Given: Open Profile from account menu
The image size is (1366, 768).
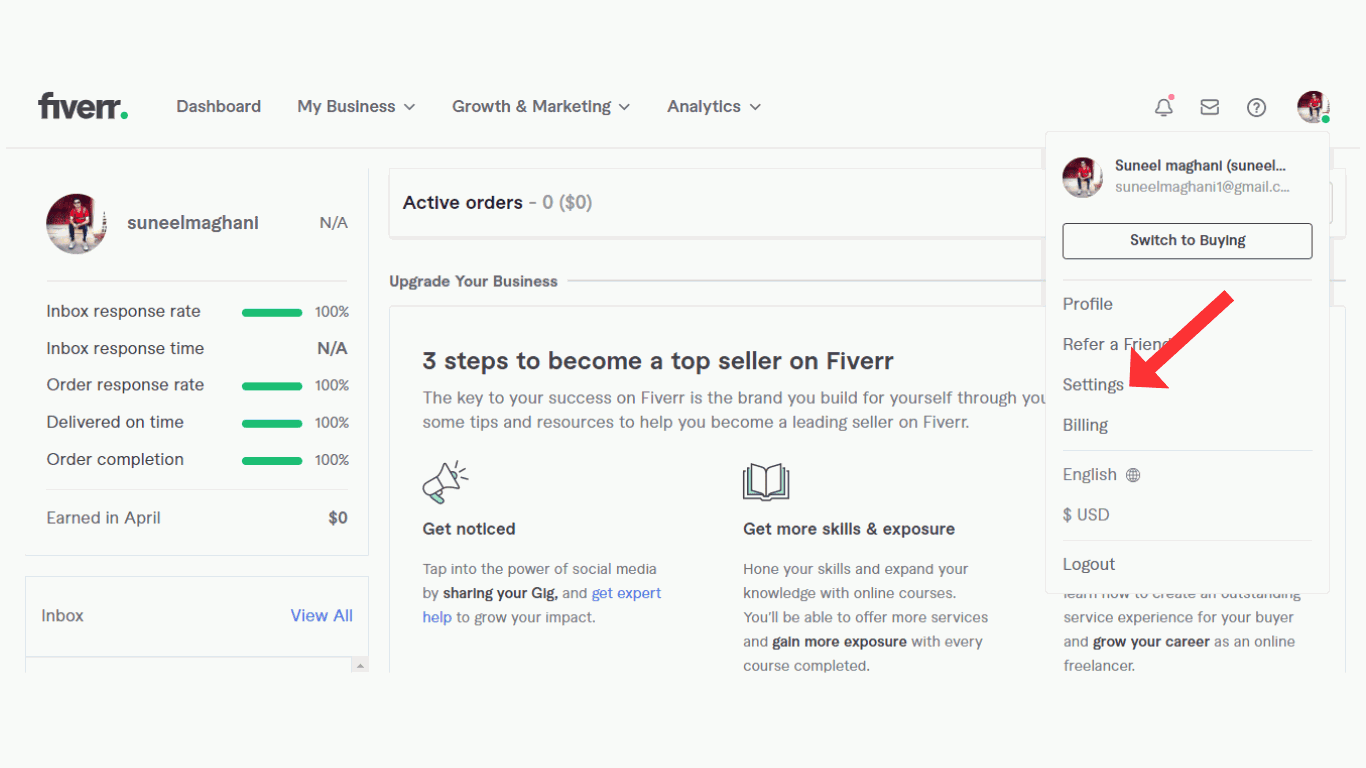Looking at the screenshot, I should tap(1088, 304).
